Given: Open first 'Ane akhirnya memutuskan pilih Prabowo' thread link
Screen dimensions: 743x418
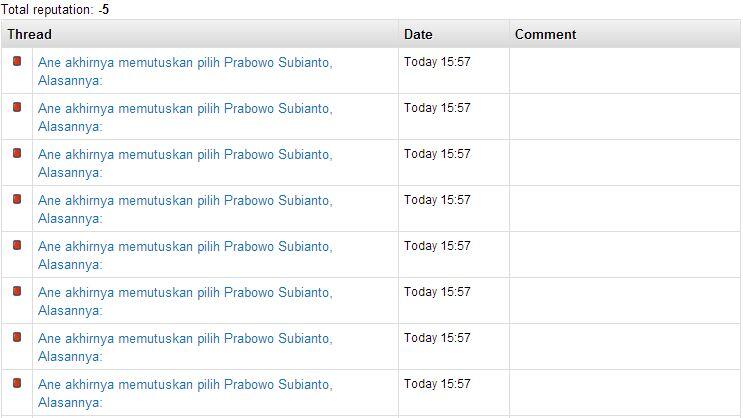Looking at the screenshot, I should pyautogui.click(x=185, y=72).
